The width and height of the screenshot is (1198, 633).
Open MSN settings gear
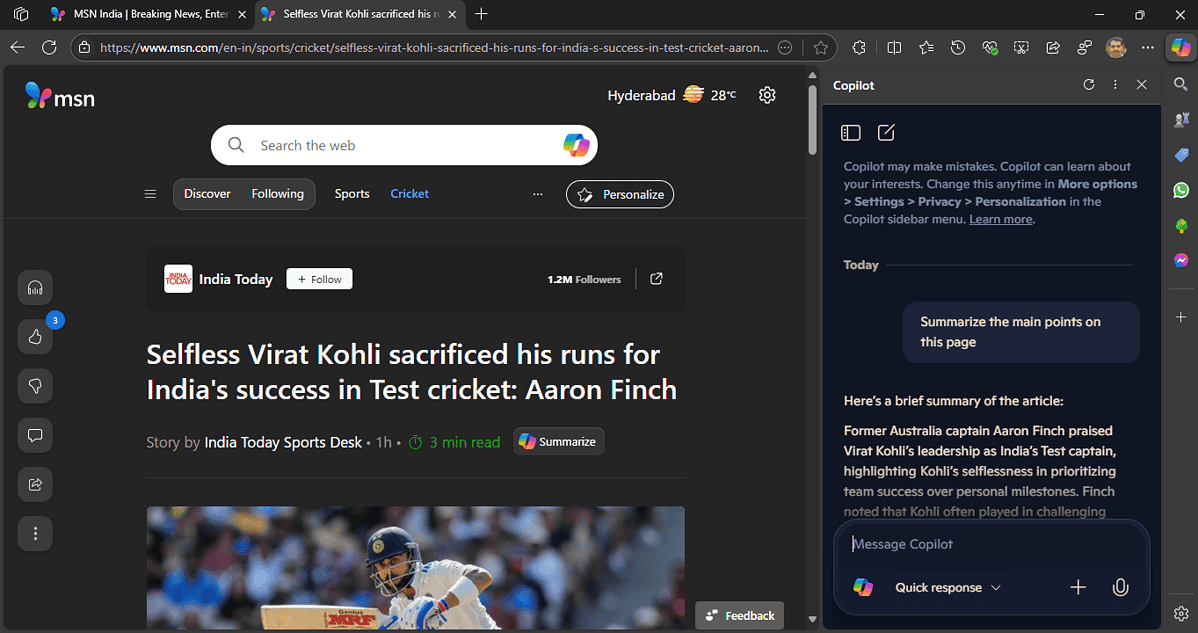click(767, 95)
